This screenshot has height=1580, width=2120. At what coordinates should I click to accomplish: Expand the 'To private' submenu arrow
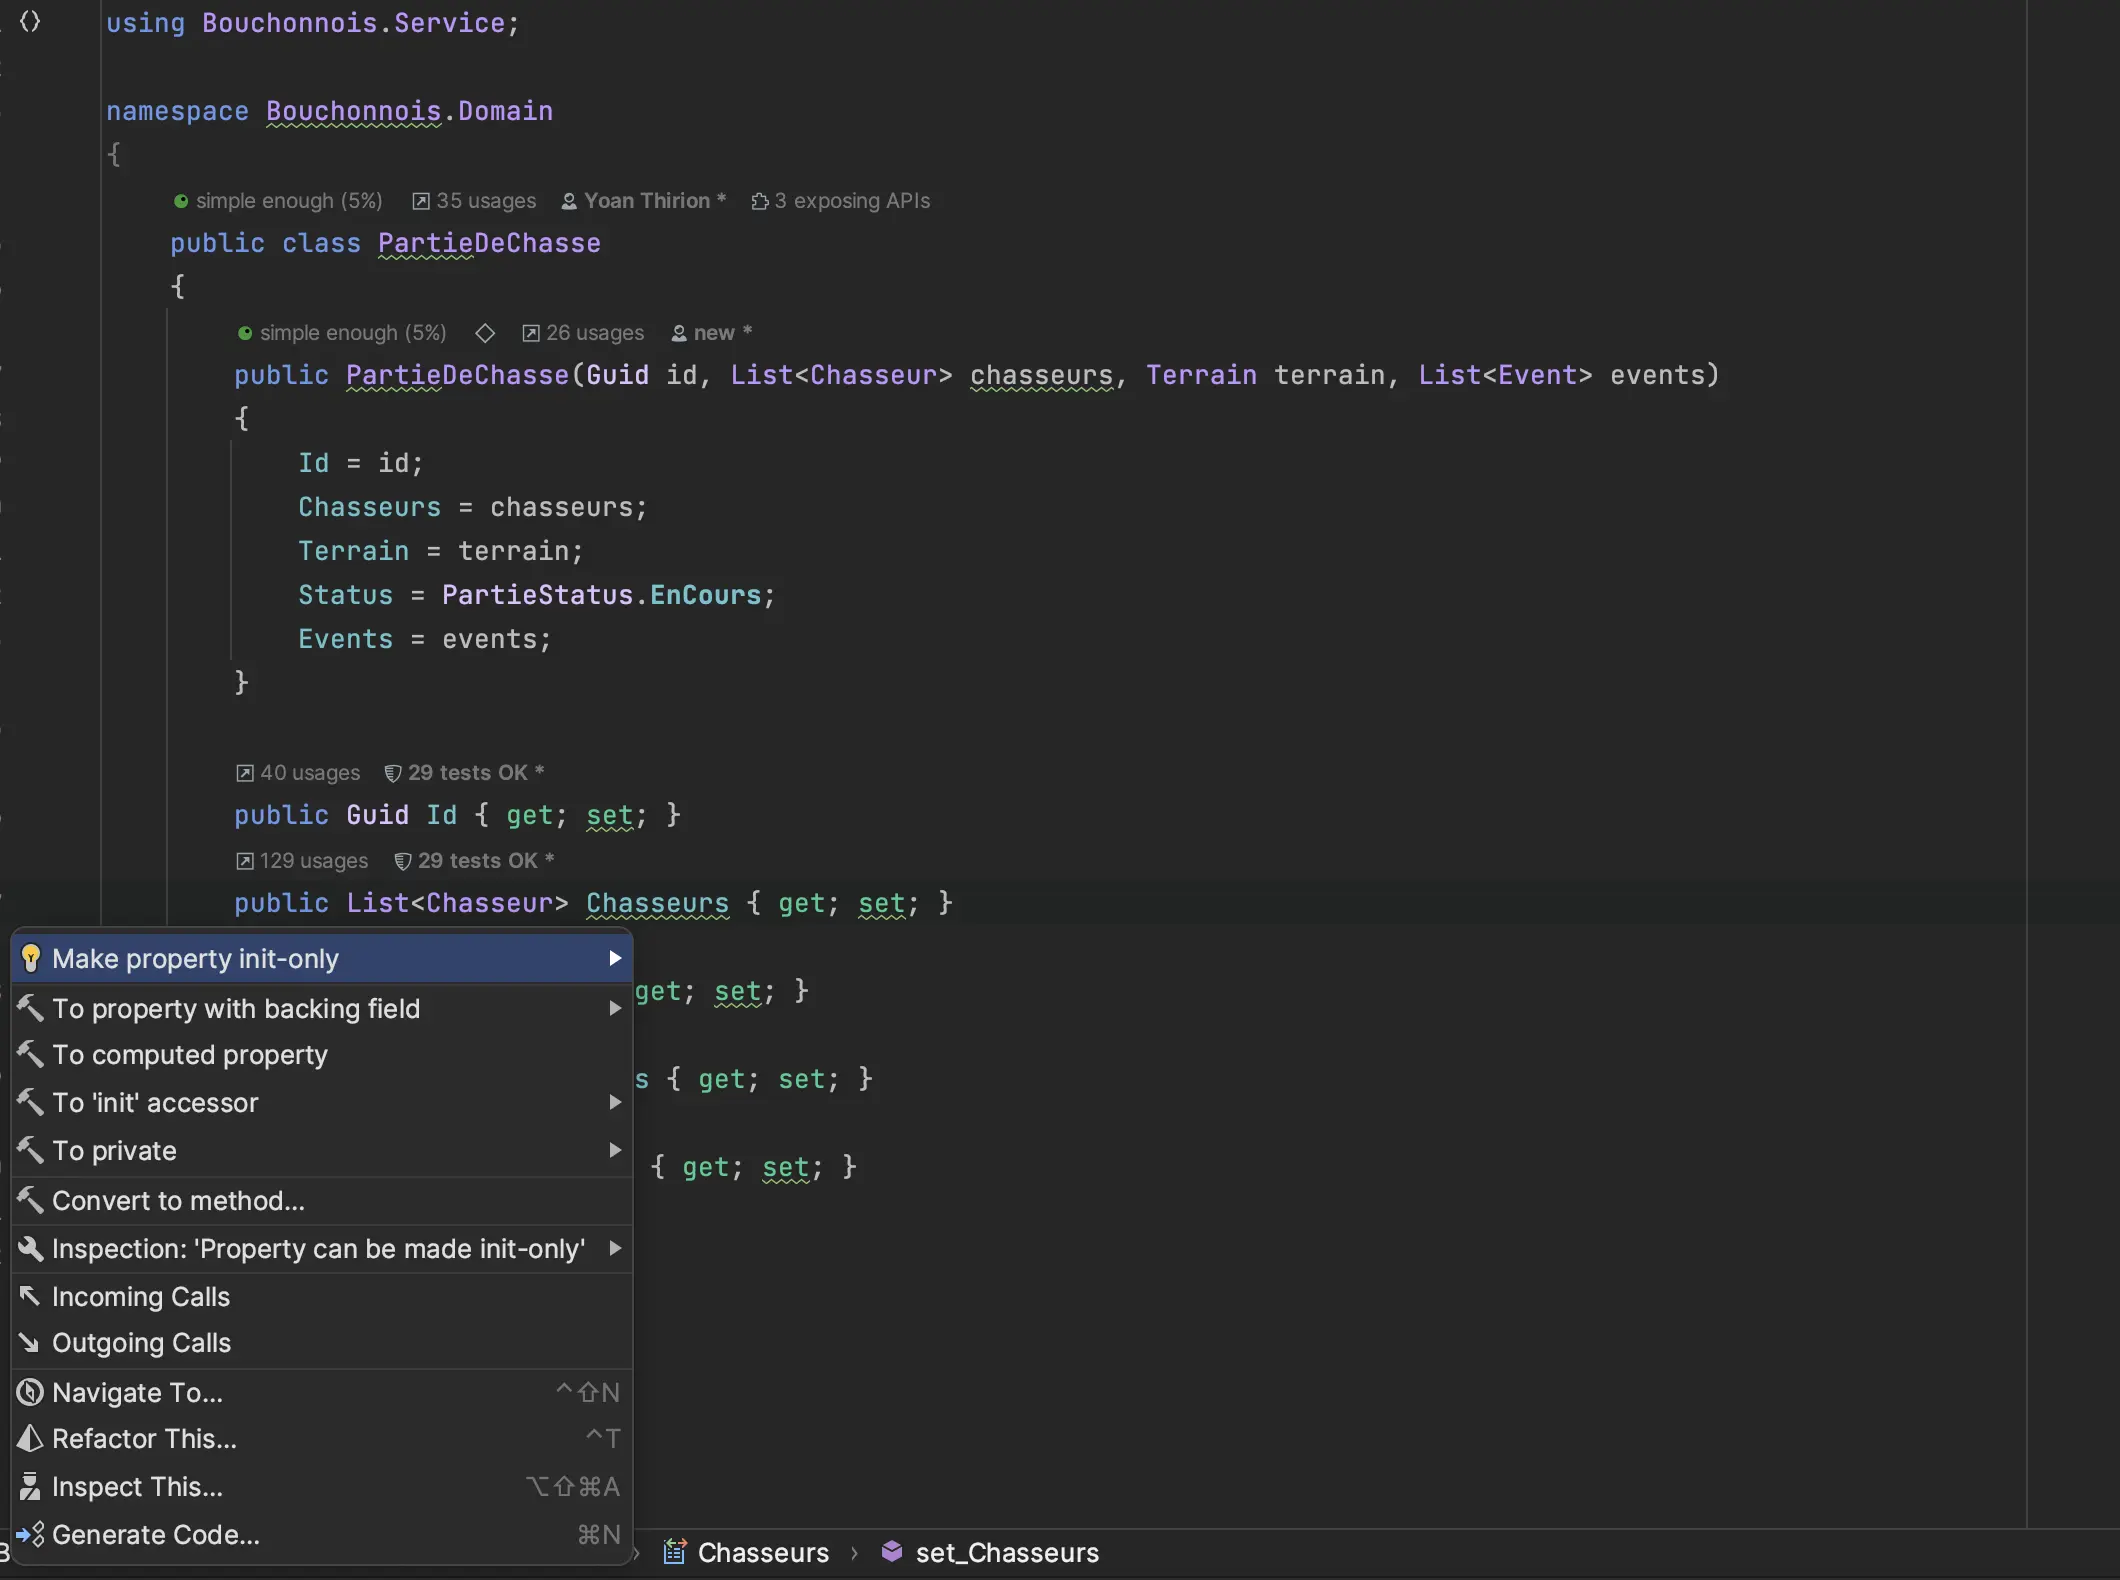(x=615, y=1150)
